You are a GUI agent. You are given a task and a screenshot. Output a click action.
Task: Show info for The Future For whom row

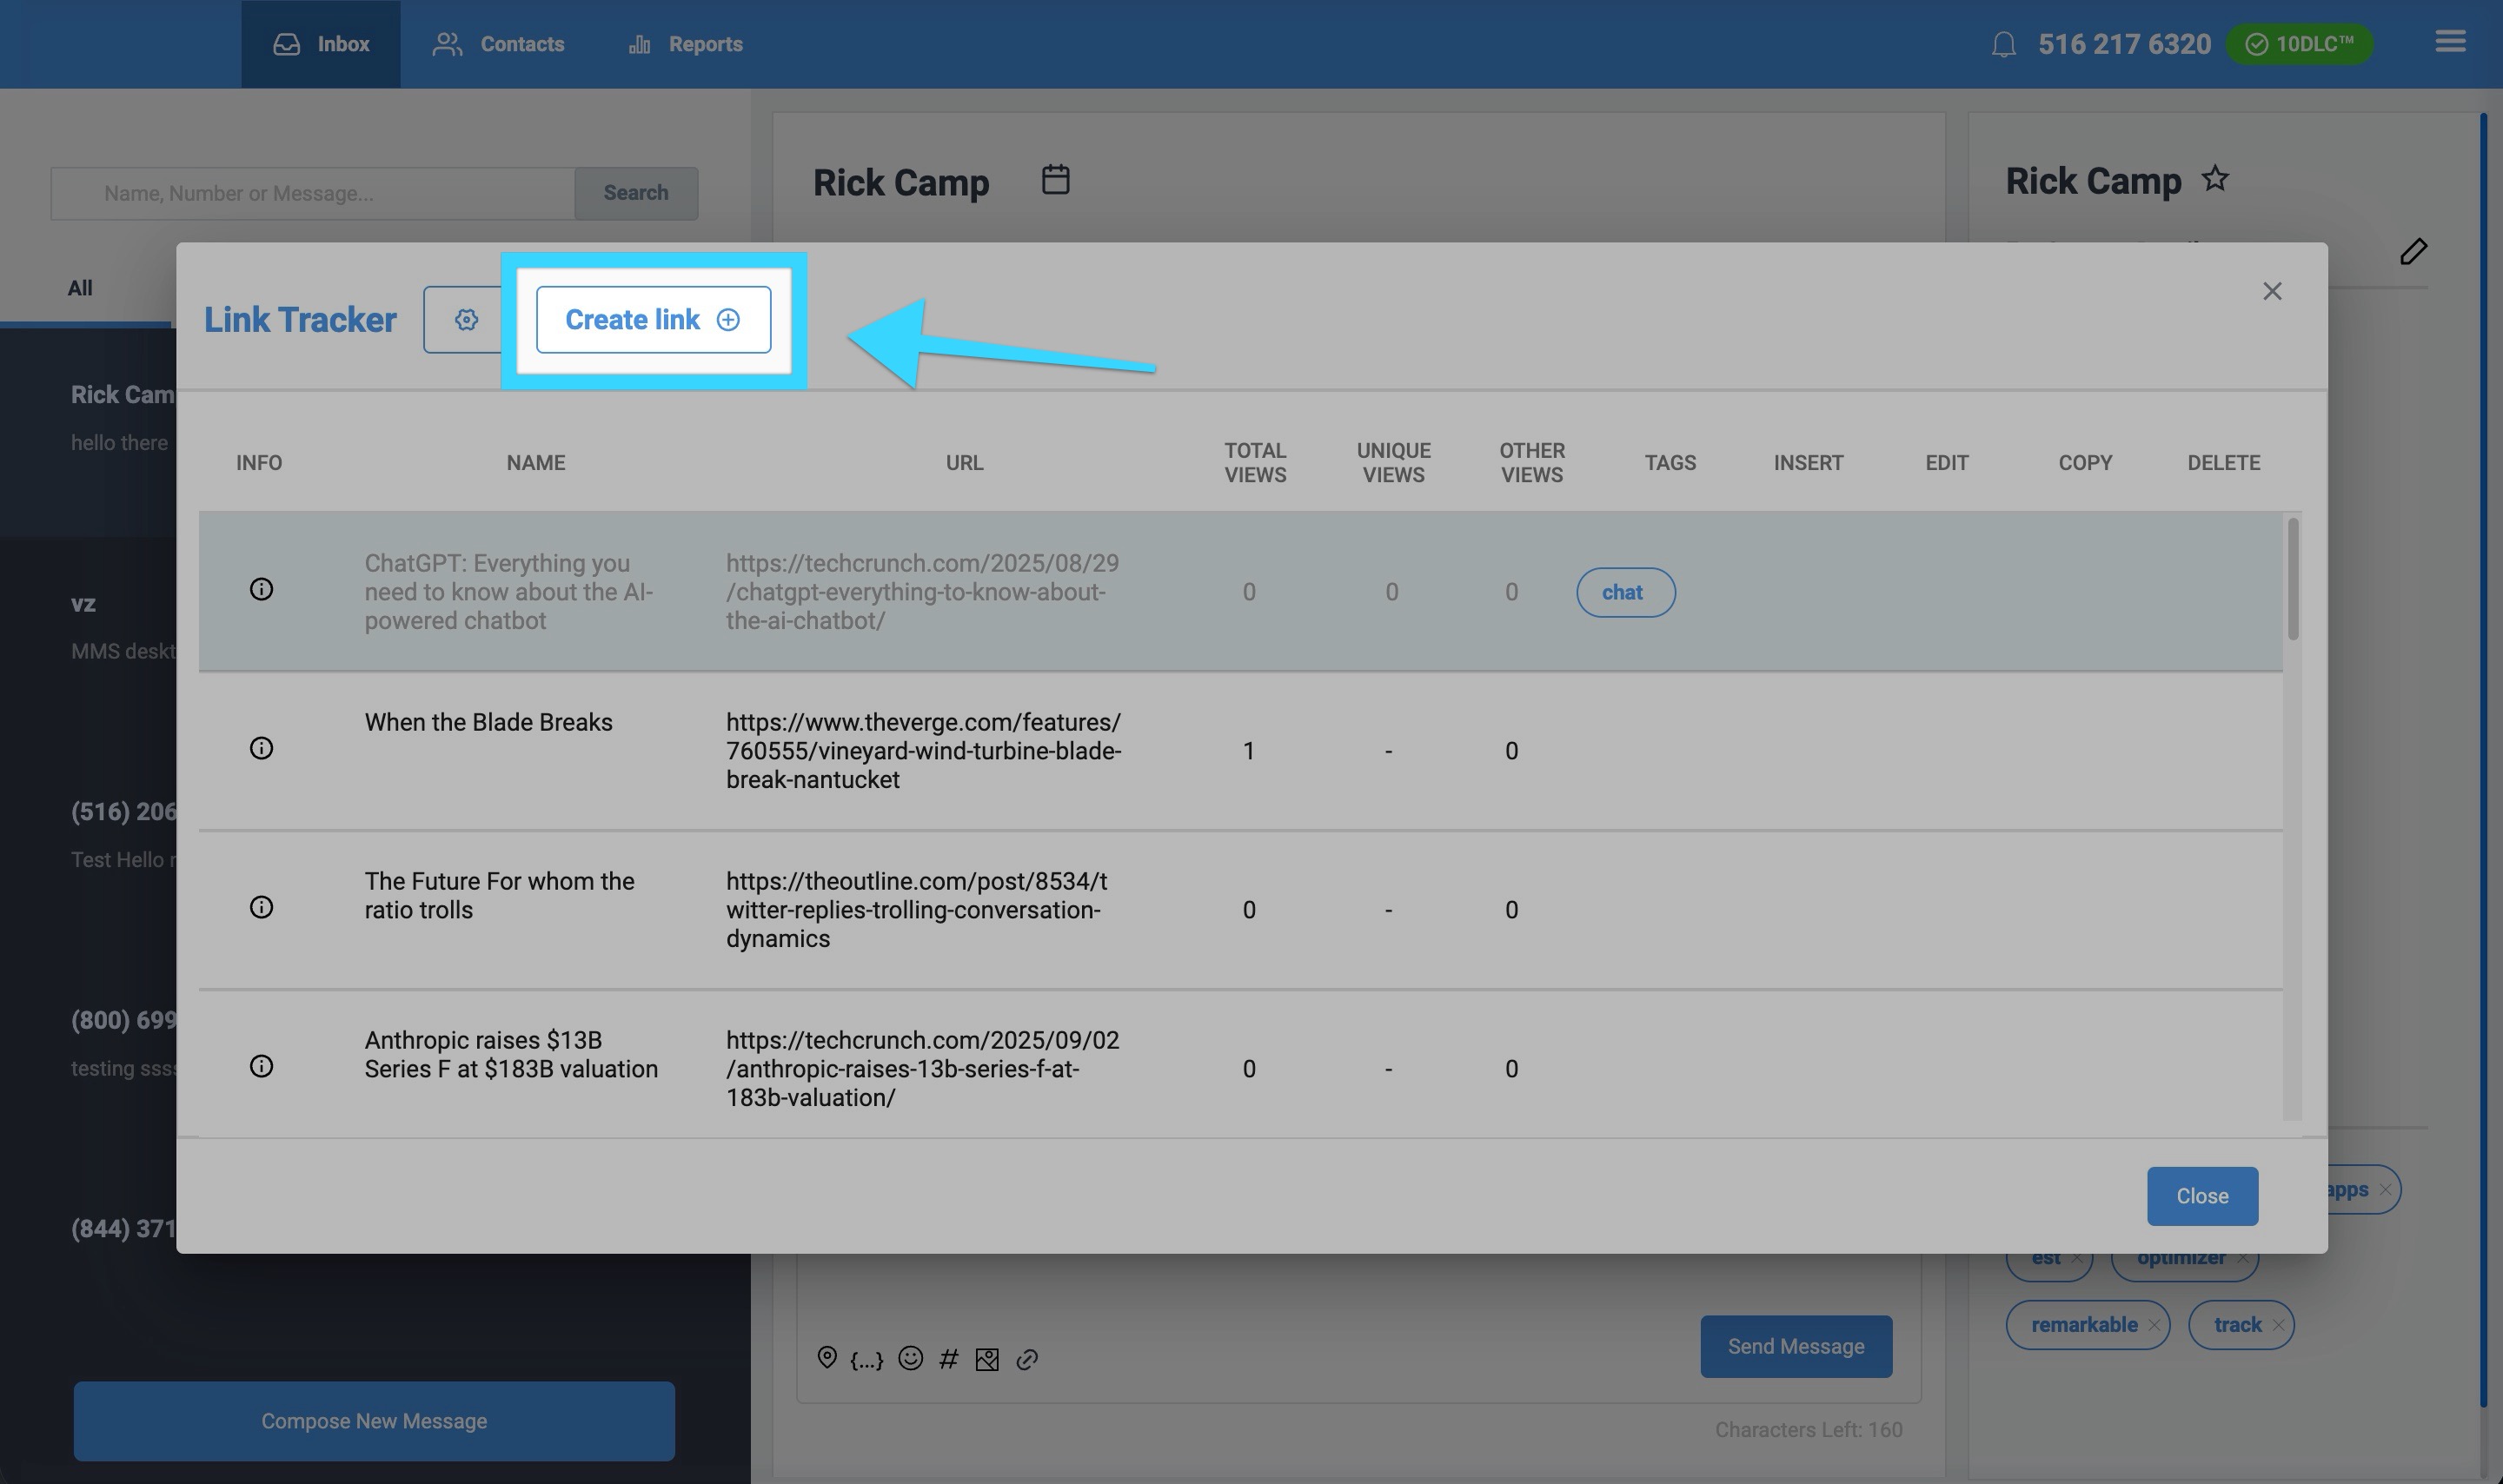click(x=261, y=907)
